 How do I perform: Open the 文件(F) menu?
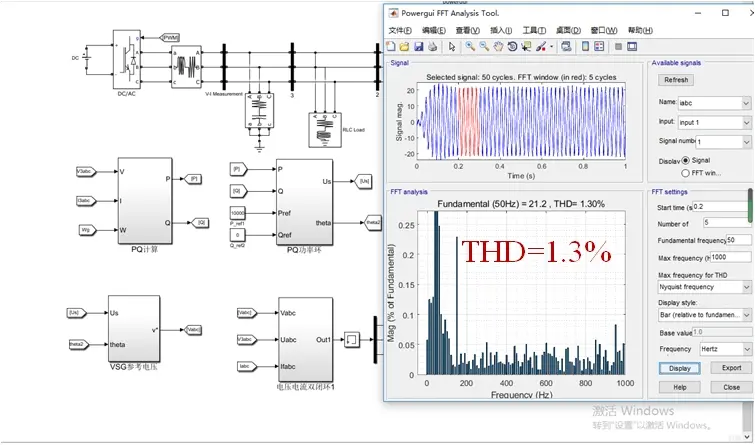400,30
